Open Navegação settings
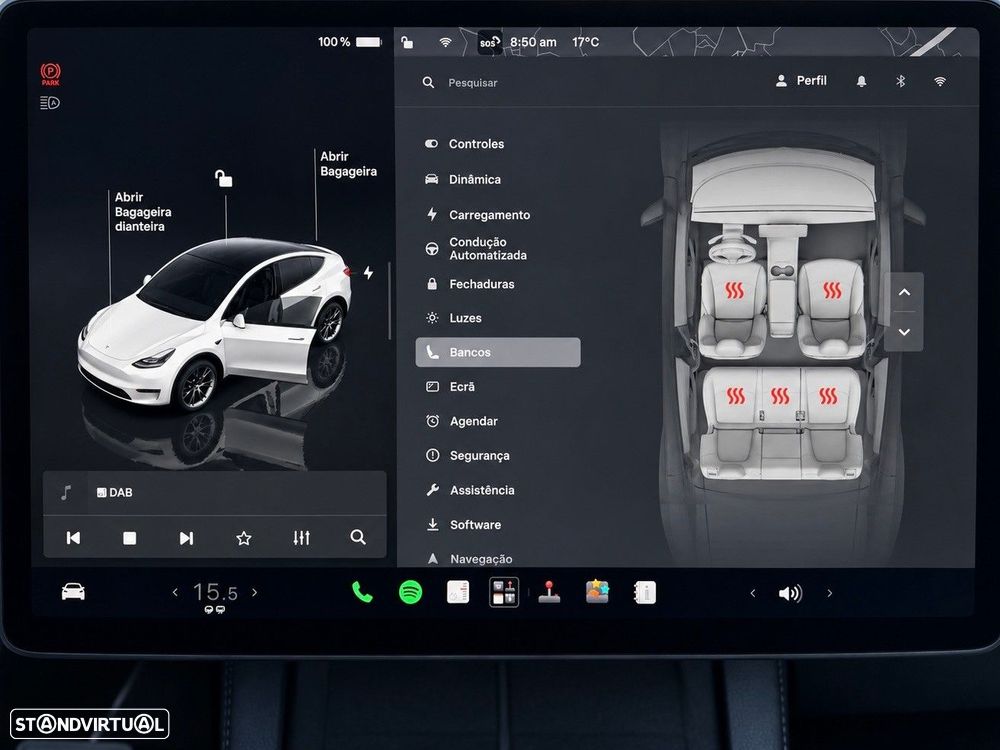Viewport: 1000px width, 750px height. (x=469, y=559)
